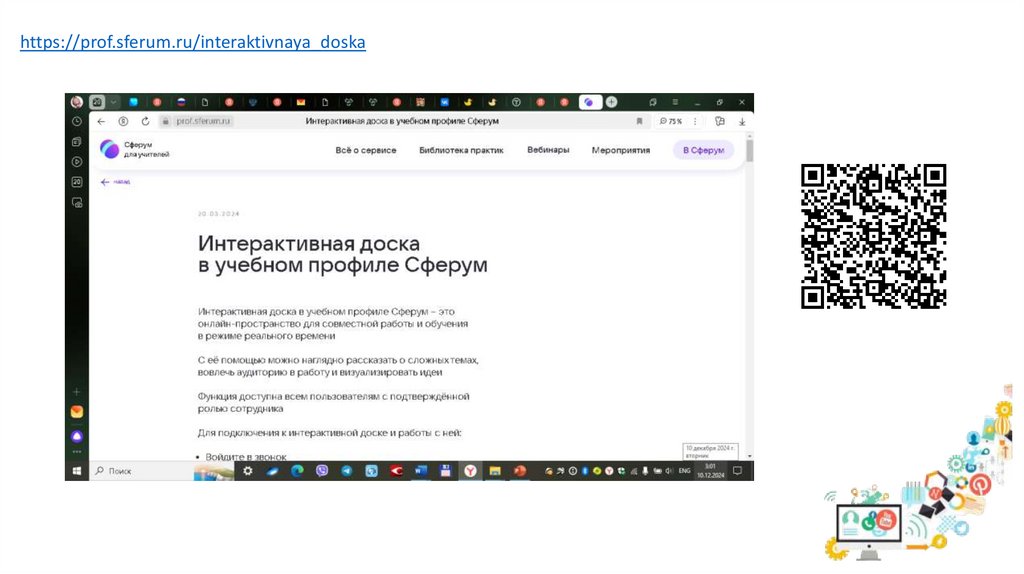The height and width of the screenshot is (574, 1024).
Task: Open the downloads arrow icon in the browser
Action: 742,121
